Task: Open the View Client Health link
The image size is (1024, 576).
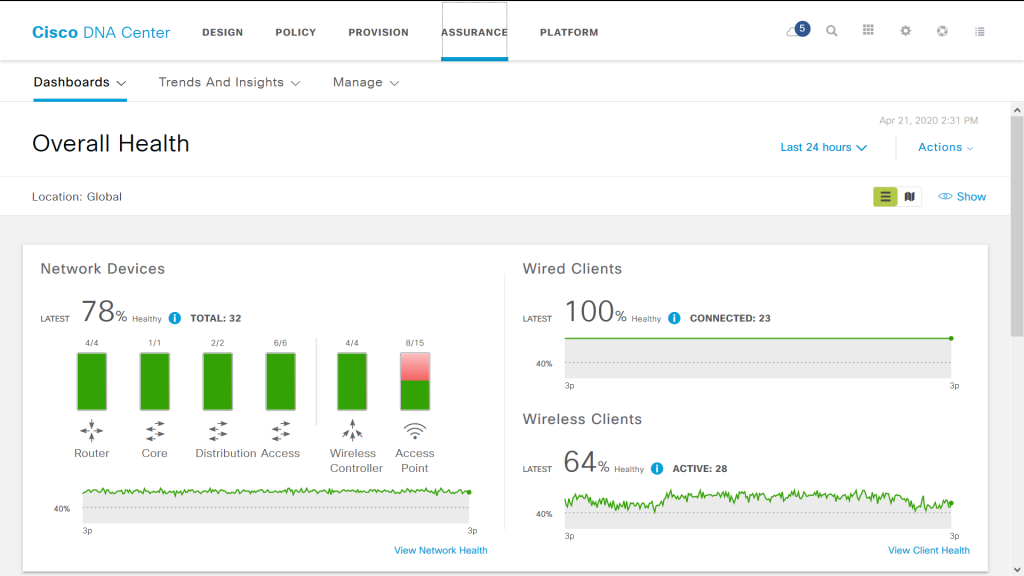Action: coord(929,551)
